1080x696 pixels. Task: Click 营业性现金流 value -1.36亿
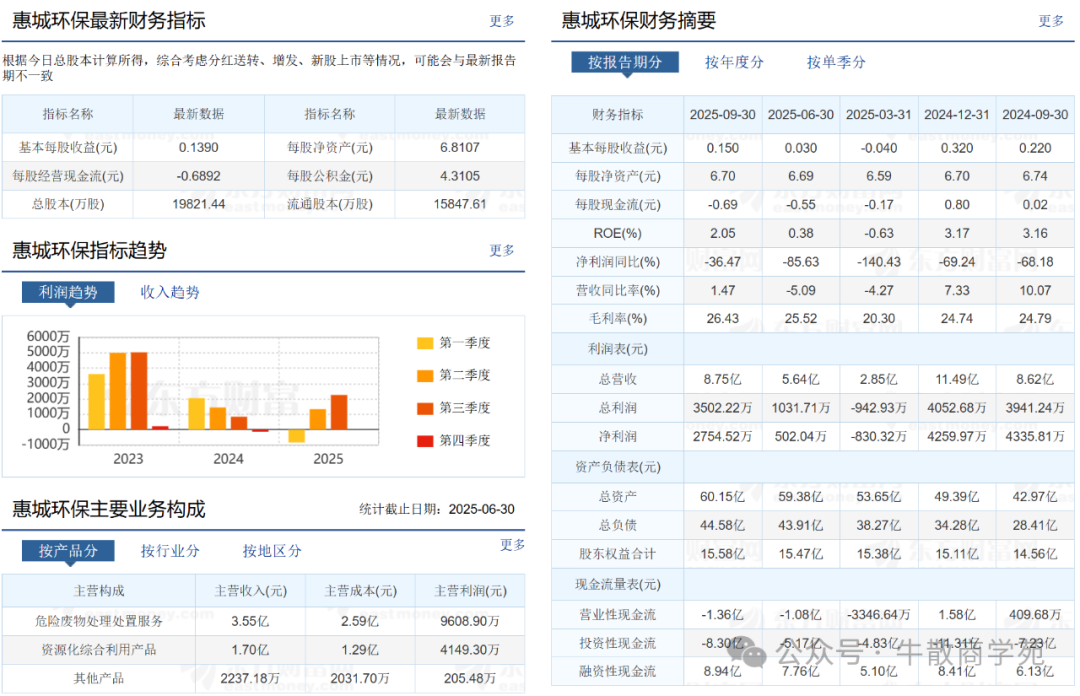coord(723,615)
